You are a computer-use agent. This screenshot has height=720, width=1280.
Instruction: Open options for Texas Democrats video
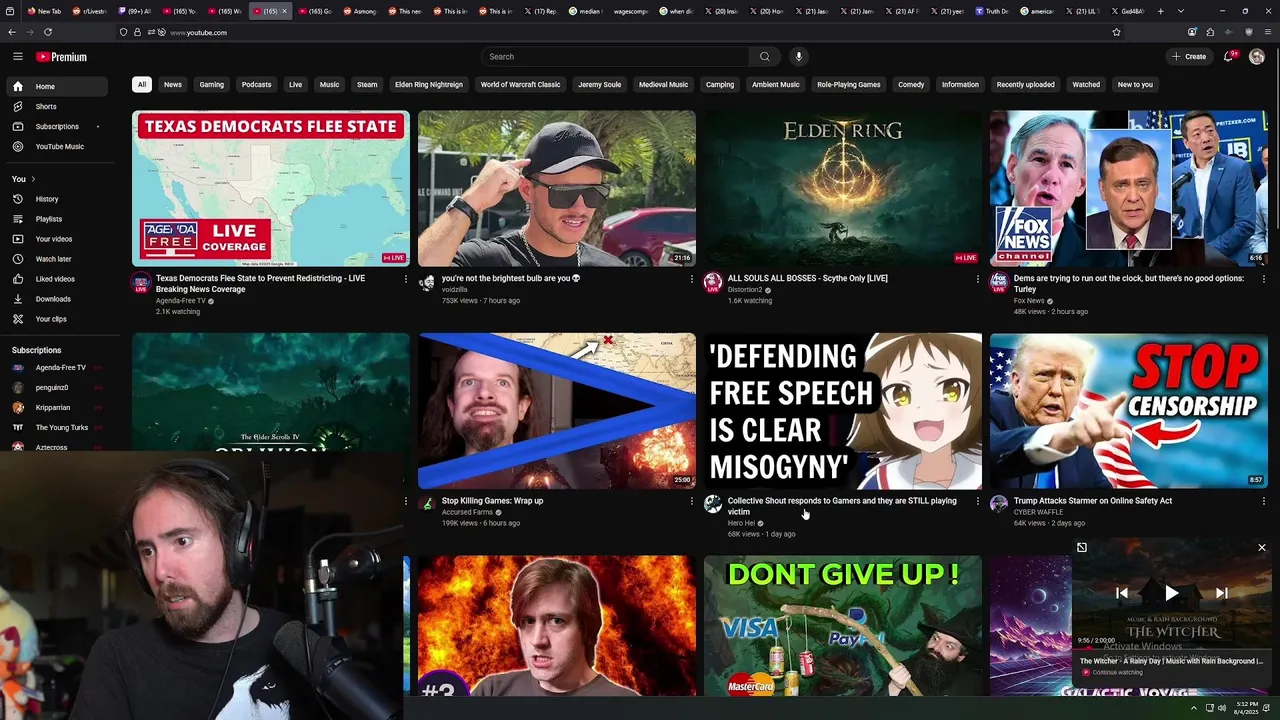(x=406, y=279)
